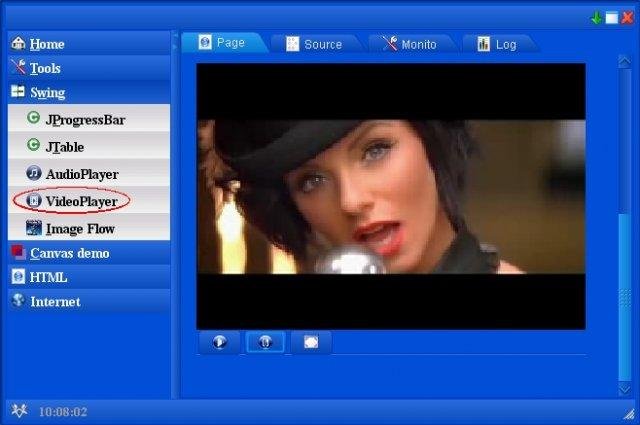Open the Home section in sidebar

pyautogui.click(x=46, y=44)
